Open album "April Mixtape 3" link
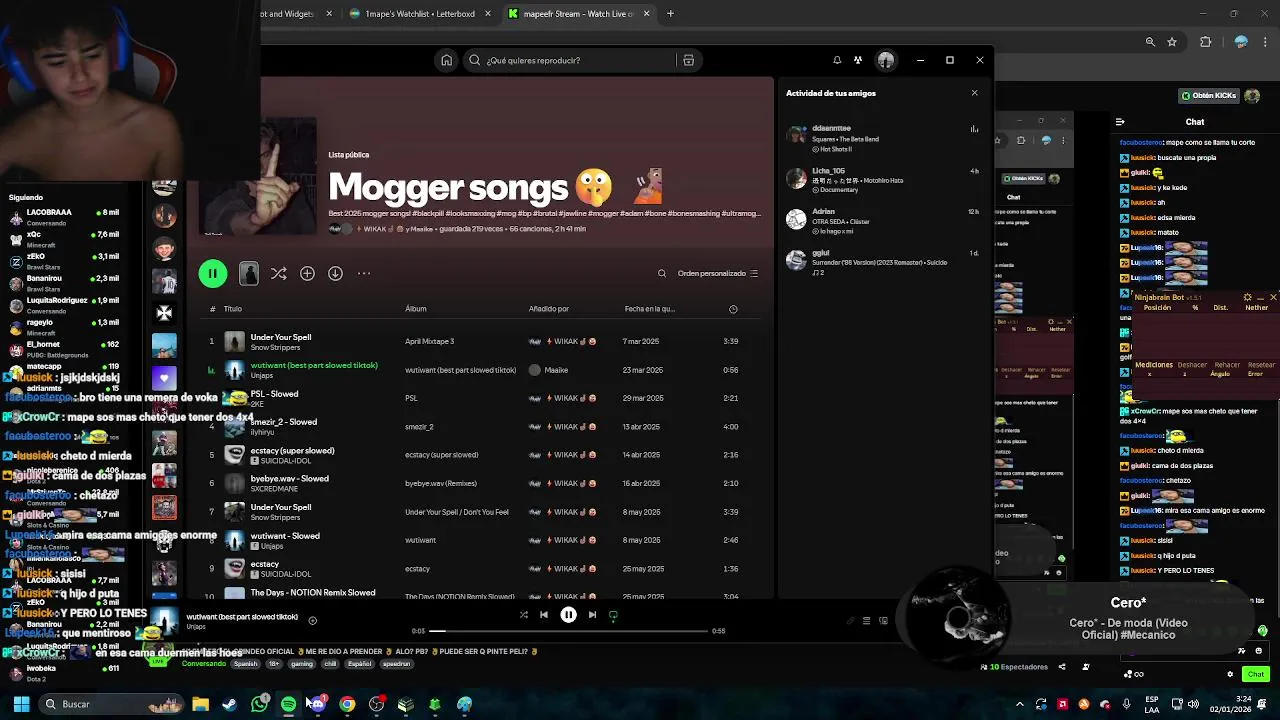Viewport: 1280px width, 720px height. 429,341
